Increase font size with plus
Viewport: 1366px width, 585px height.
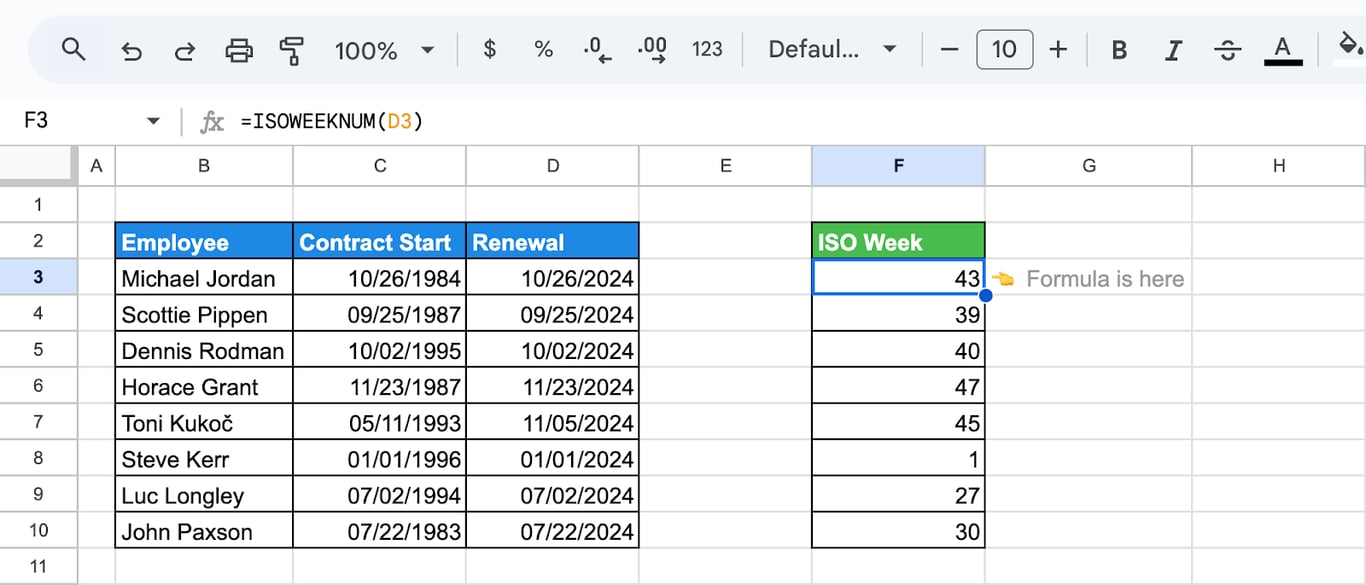click(x=1058, y=49)
